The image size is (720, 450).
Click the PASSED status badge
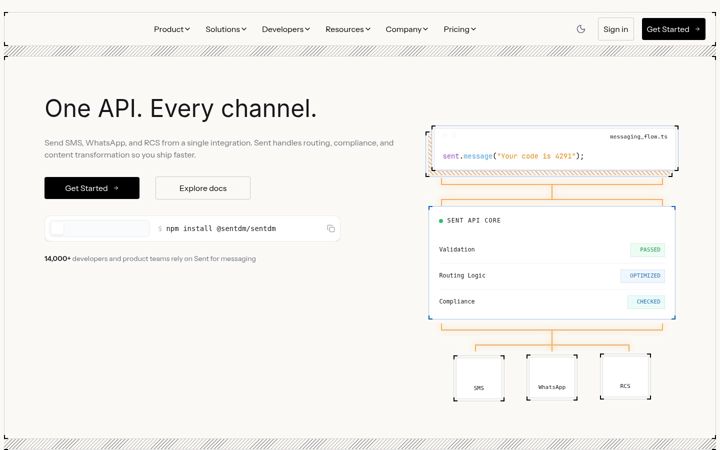point(647,250)
